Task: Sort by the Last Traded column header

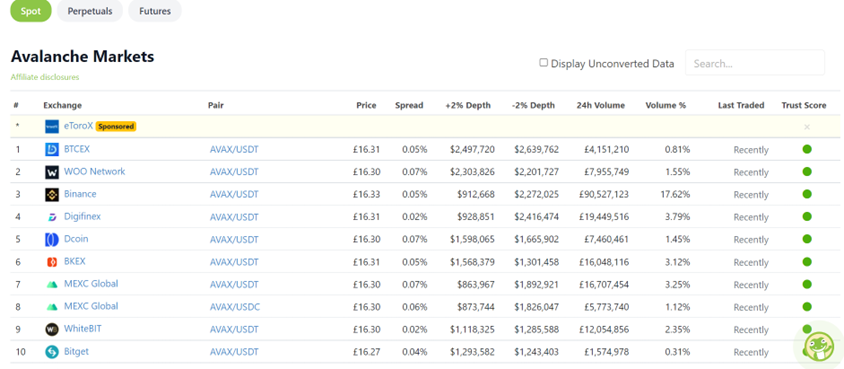Action: pyautogui.click(x=741, y=105)
